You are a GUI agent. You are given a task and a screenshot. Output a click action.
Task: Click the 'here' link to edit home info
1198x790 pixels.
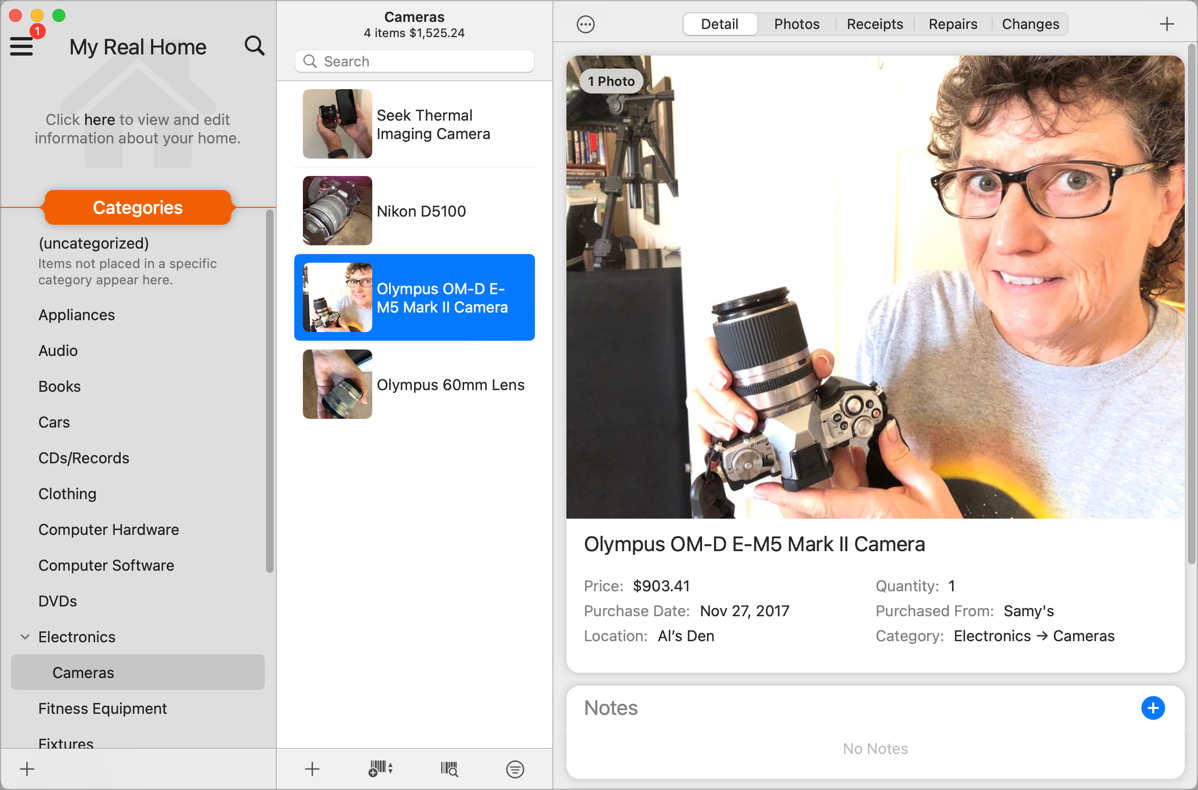[99, 120]
